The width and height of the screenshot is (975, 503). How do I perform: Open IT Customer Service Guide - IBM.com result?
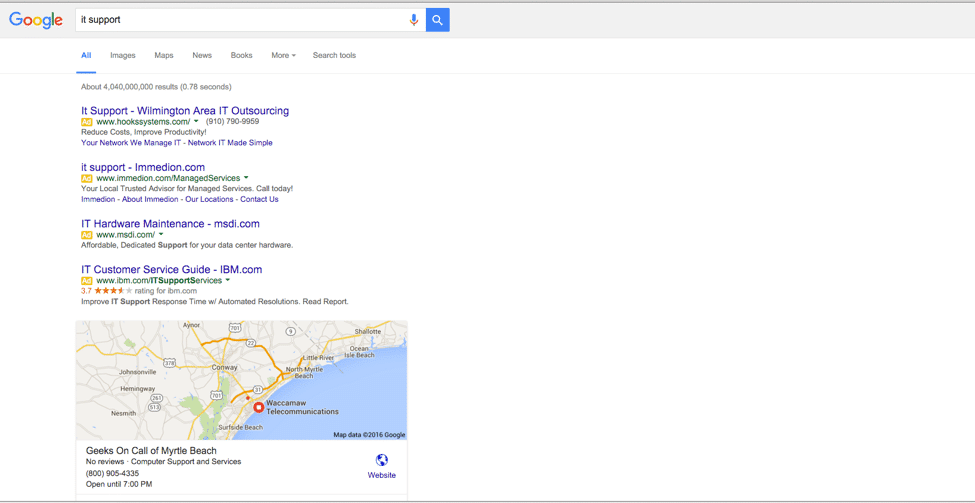[x=172, y=270]
